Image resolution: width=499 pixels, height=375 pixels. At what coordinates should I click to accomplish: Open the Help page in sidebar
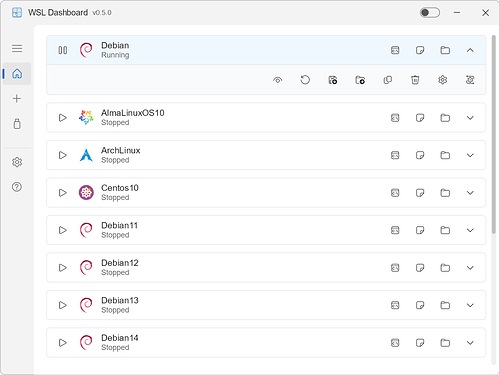tap(17, 187)
